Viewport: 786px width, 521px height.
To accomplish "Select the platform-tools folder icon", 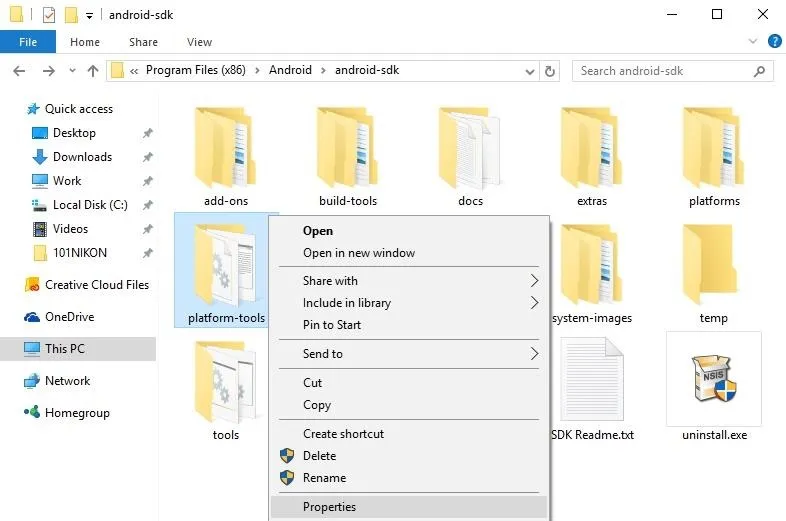I will click(226, 265).
